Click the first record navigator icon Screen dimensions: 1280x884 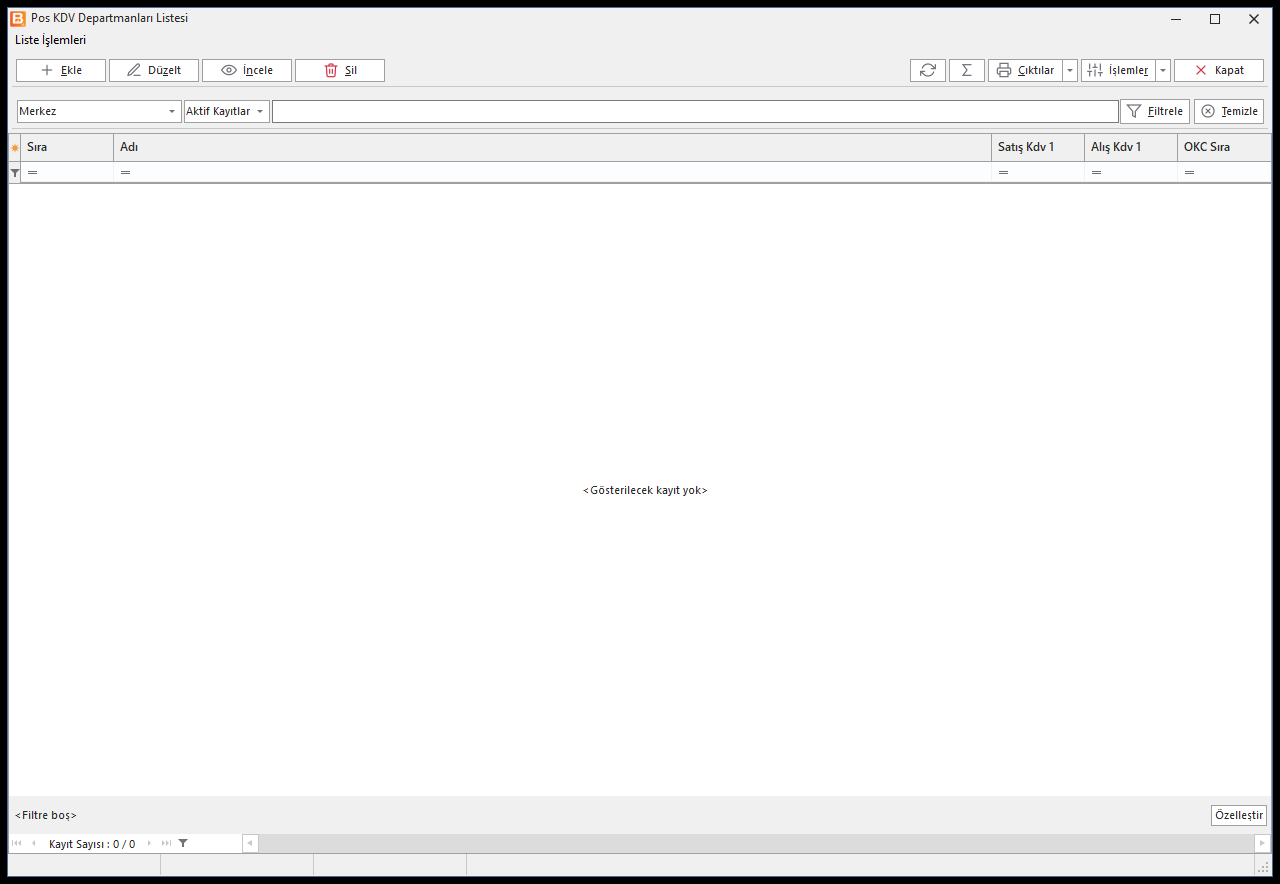(17, 843)
